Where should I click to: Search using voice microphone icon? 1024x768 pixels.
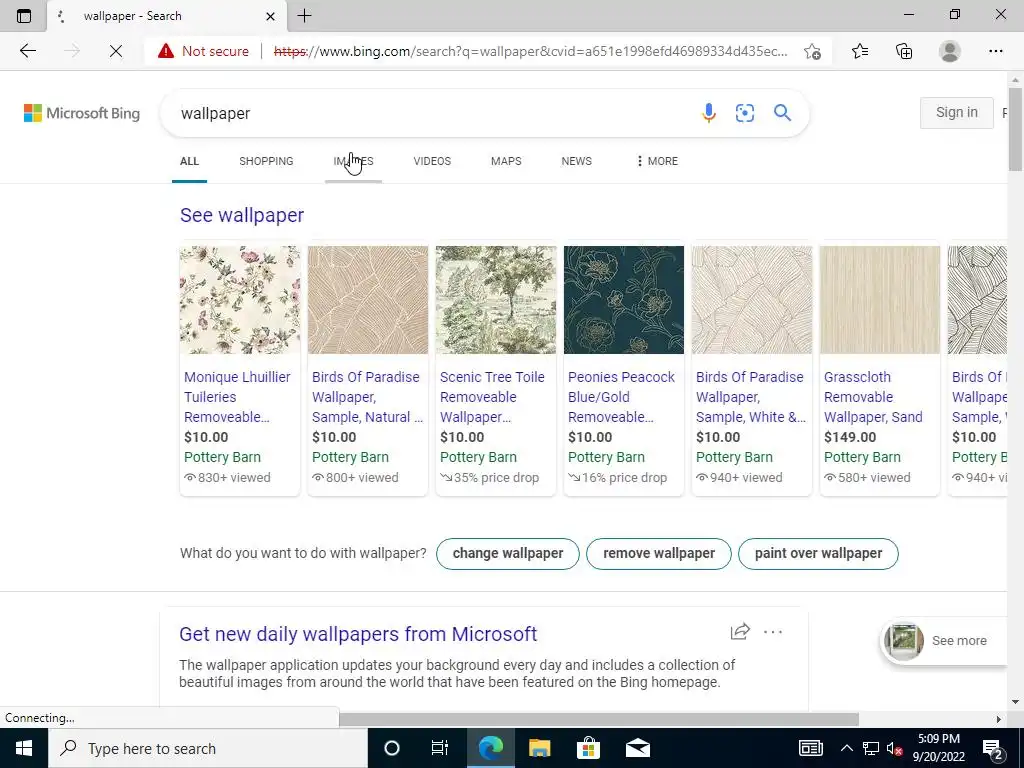pyautogui.click(x=709, y=113)
